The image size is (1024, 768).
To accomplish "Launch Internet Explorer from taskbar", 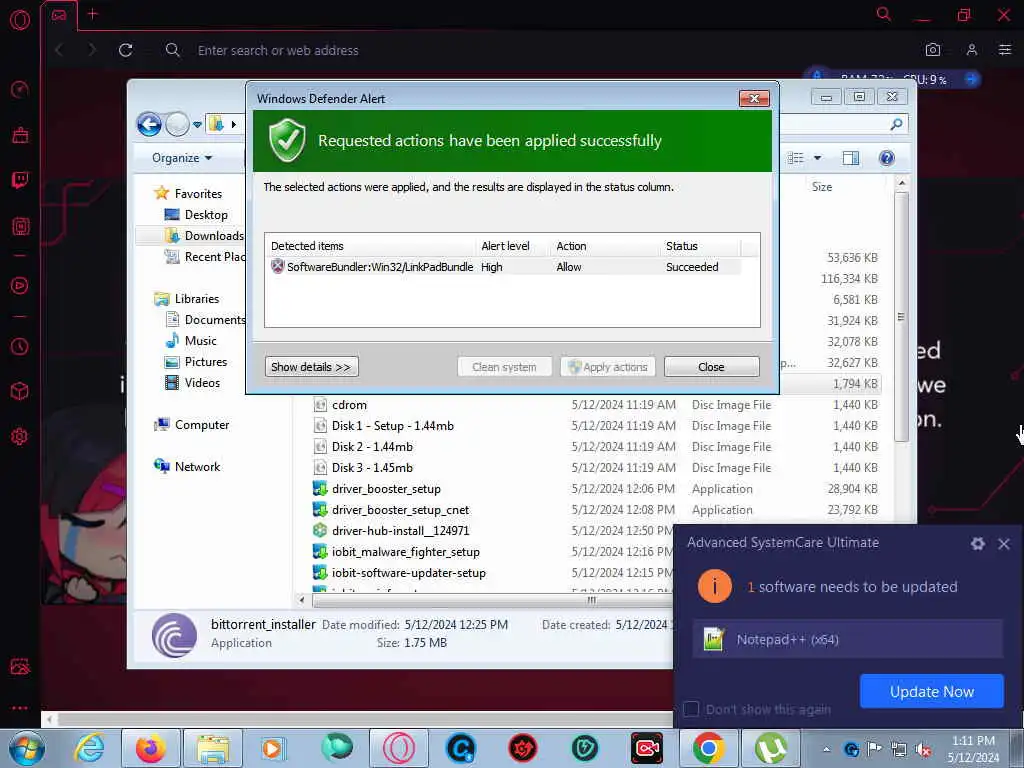I will click(x=89, y=748).
